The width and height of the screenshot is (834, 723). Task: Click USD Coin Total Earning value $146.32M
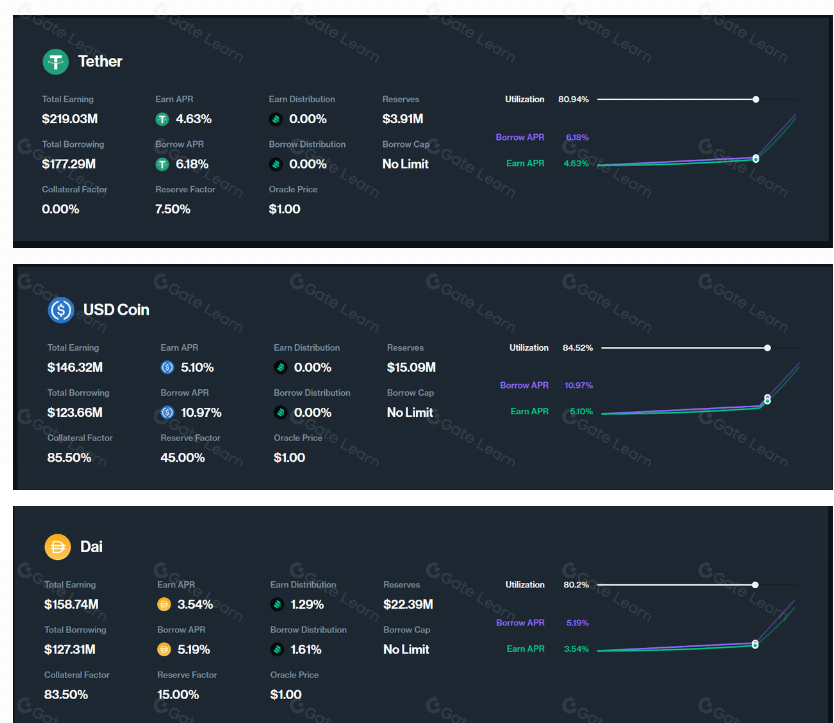(75, 368)
